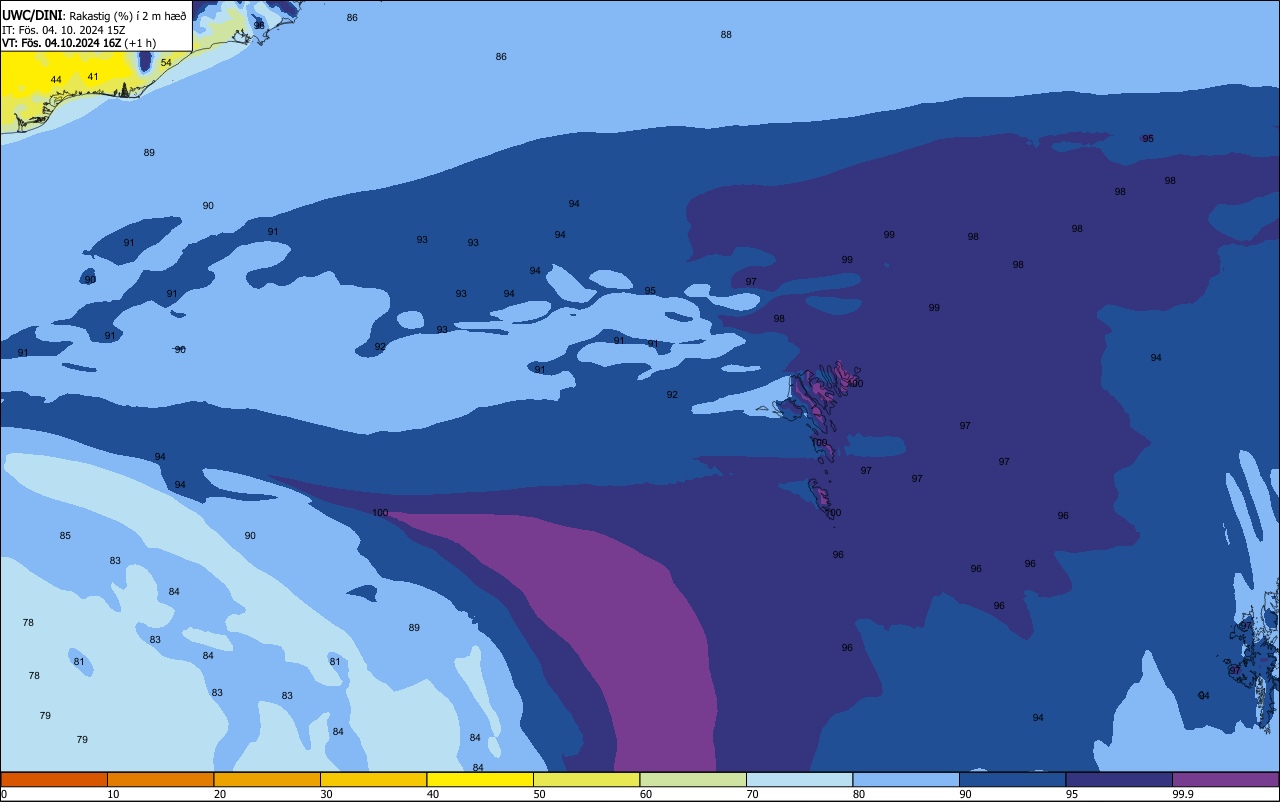Screen dimensions: 1280x802
Task: Click the 44 humidity value on the yellow land
Action: [56, 80]
